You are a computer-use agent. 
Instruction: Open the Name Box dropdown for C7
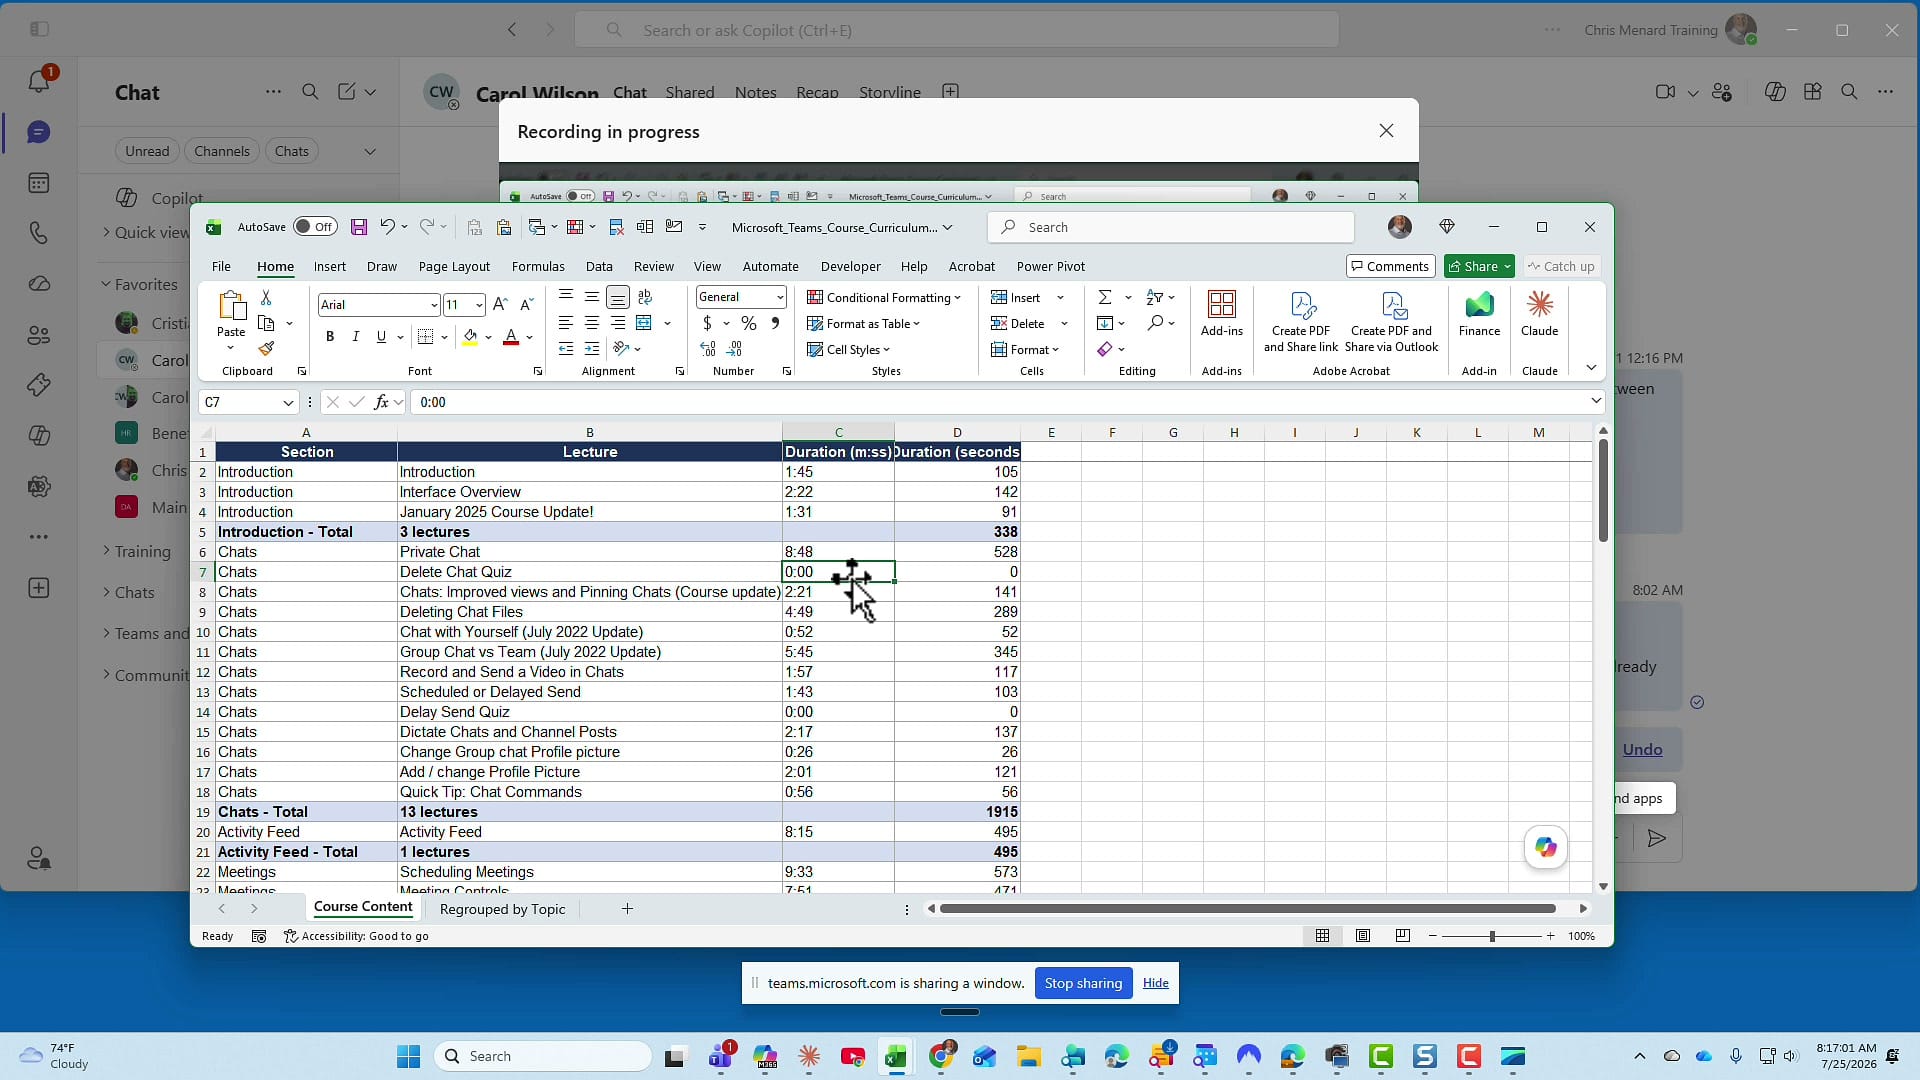288,402
